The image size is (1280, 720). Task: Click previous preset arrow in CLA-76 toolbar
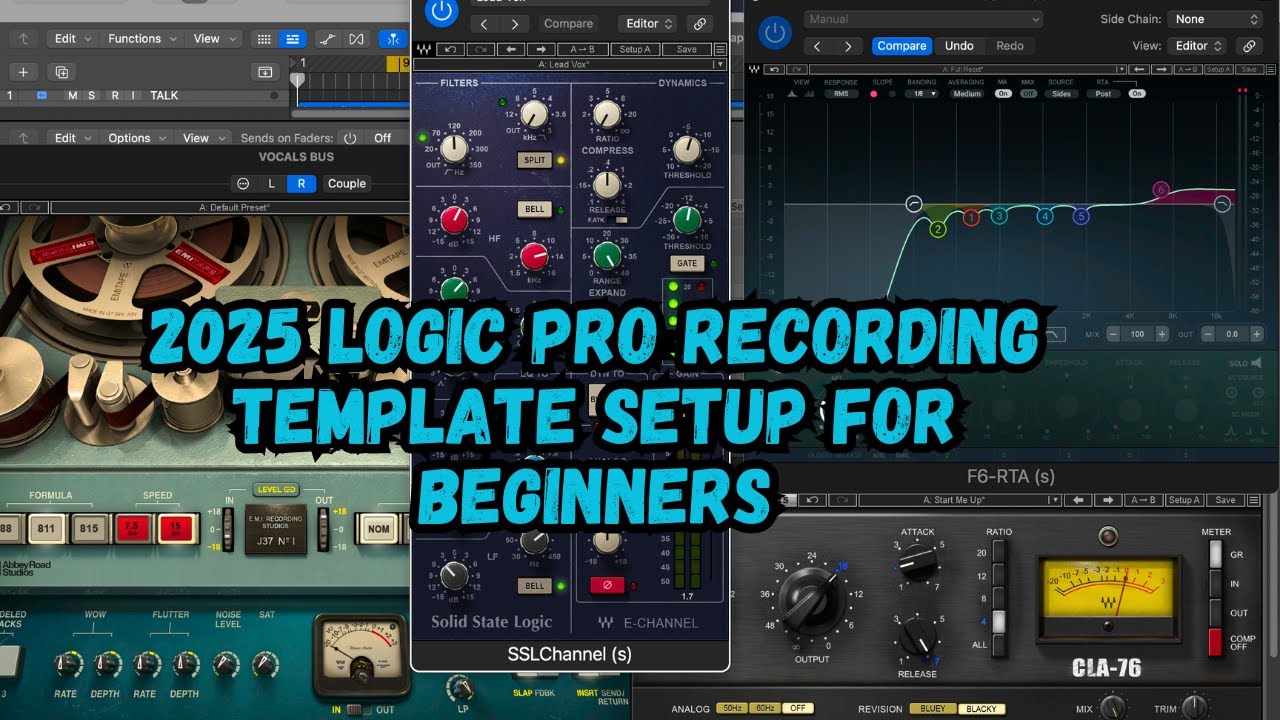tap(1078, 500)
